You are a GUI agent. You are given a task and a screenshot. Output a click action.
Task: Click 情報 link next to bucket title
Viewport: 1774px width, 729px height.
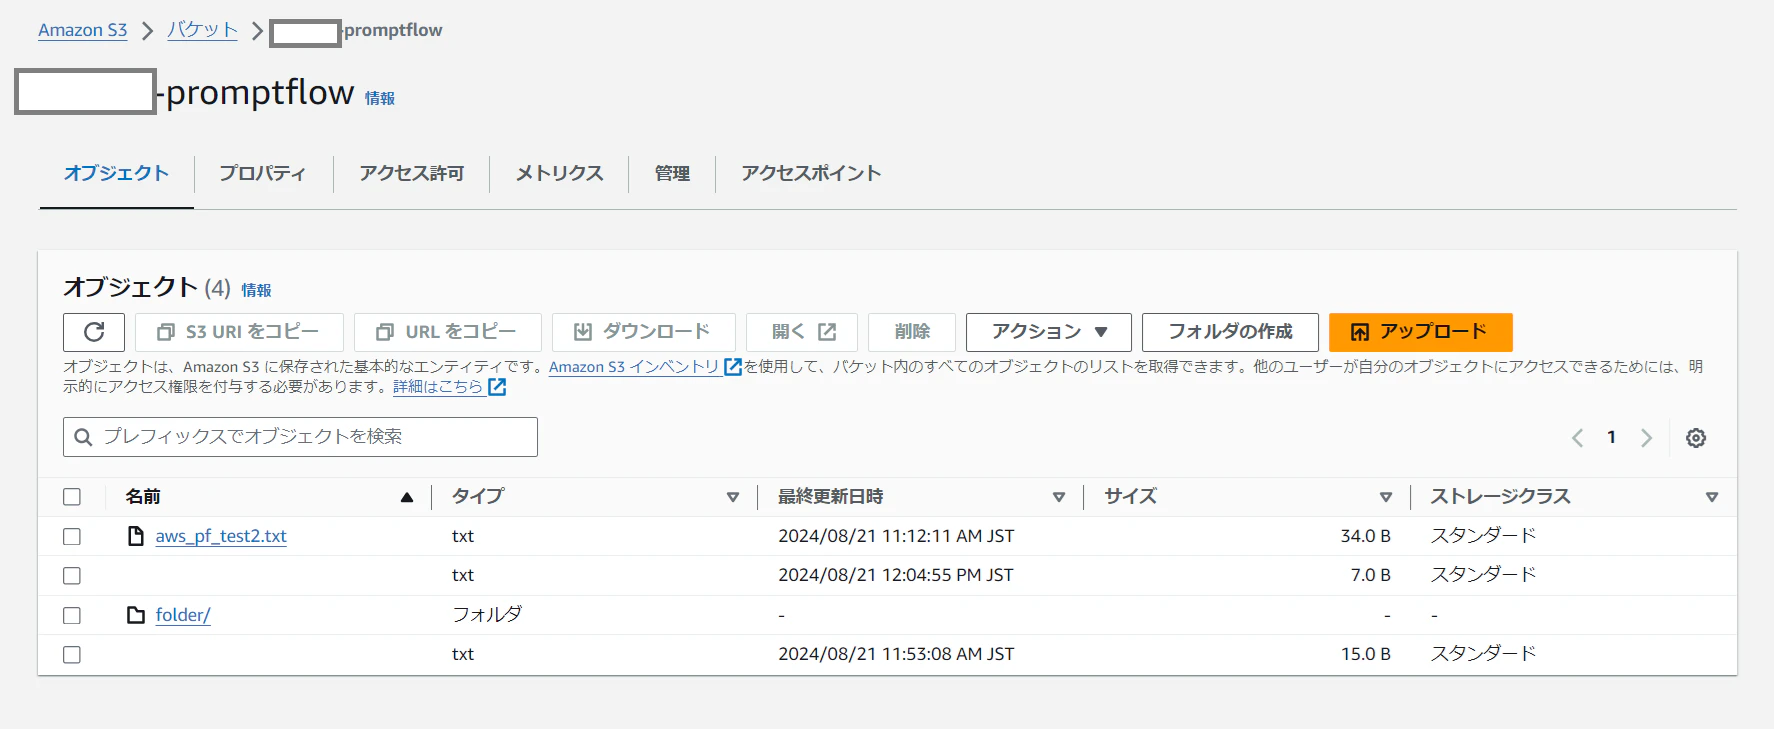(380, 98)
